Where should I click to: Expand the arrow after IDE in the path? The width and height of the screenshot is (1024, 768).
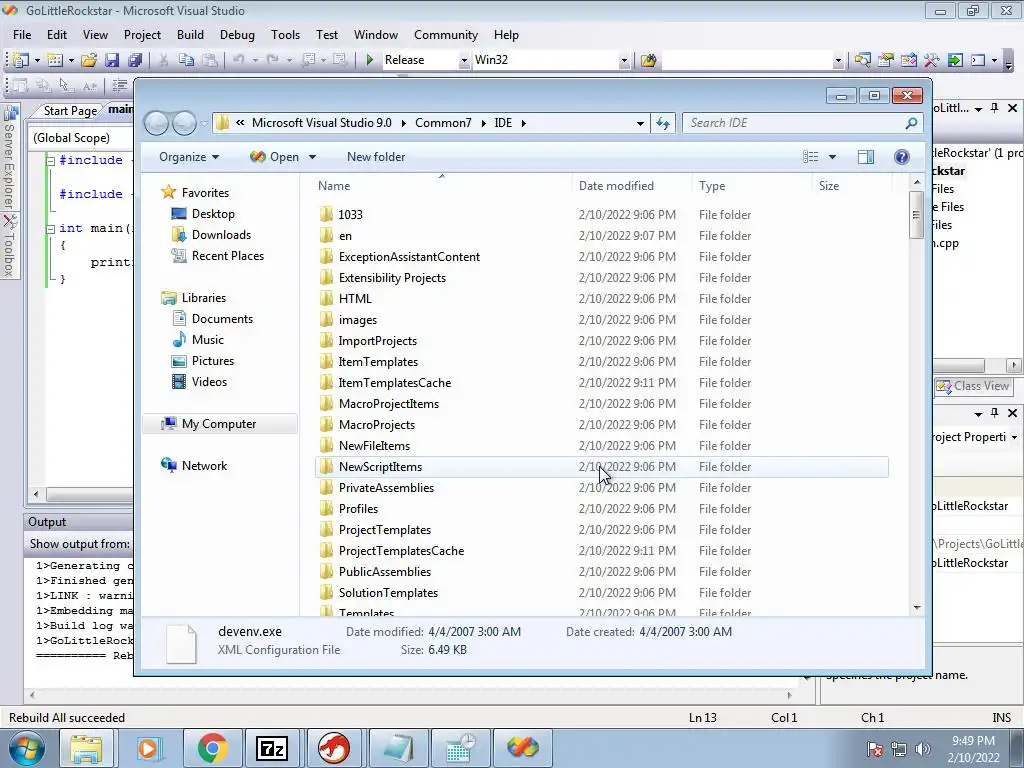[x=523, y=123]
